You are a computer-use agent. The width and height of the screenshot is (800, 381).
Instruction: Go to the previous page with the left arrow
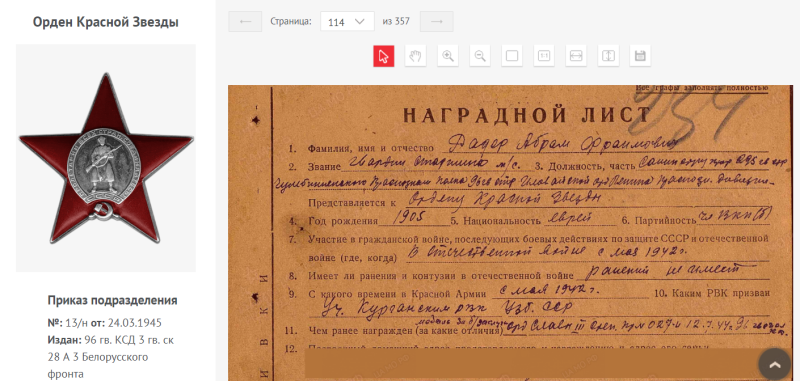(245, 21)
